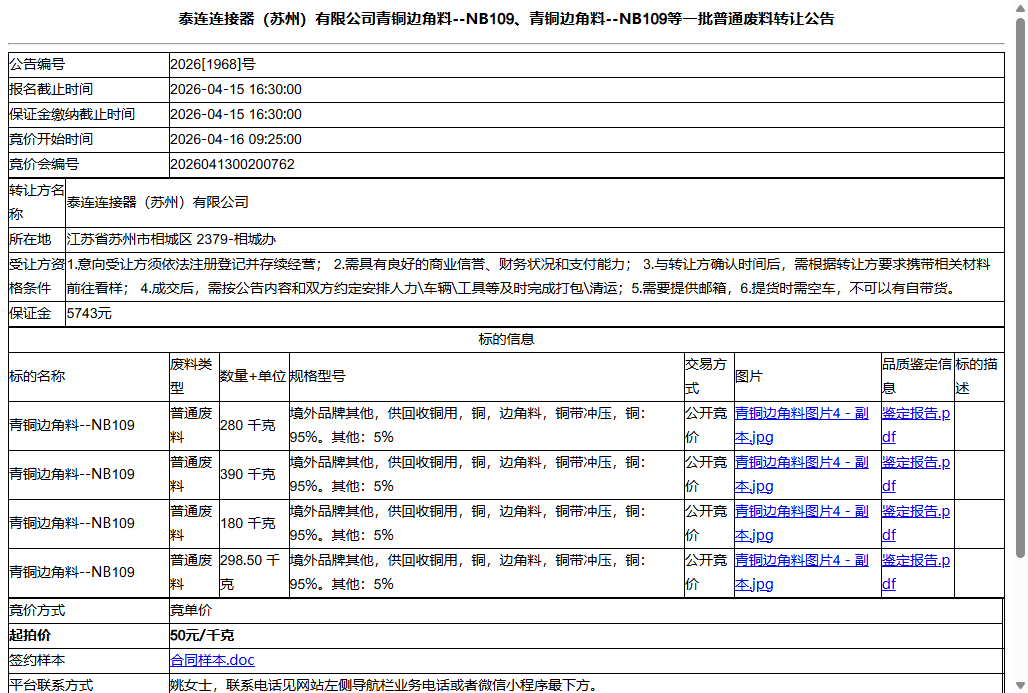Open 鉴定报告.pdf in 298.50 千克 row
Screen dimensions: 1028x693
[915, 572]
